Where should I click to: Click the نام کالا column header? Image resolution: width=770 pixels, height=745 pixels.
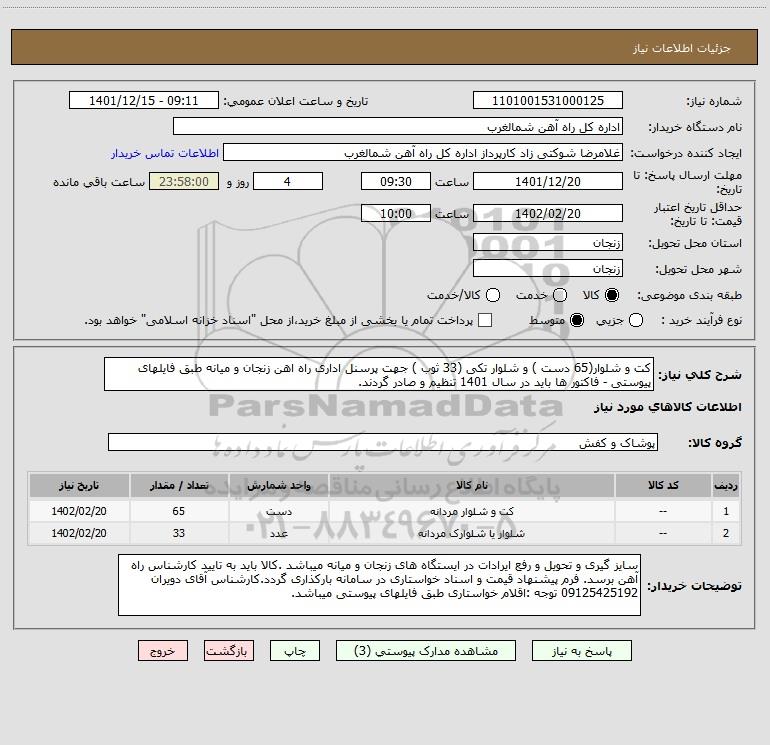[471, 486]
